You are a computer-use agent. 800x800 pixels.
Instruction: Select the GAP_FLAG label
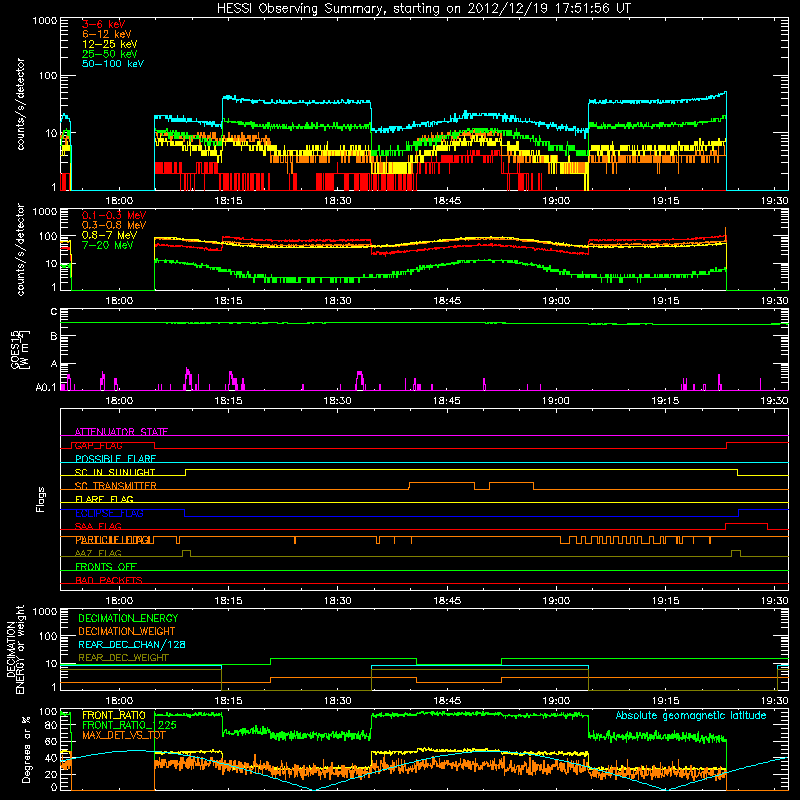(x=98, y=445)
